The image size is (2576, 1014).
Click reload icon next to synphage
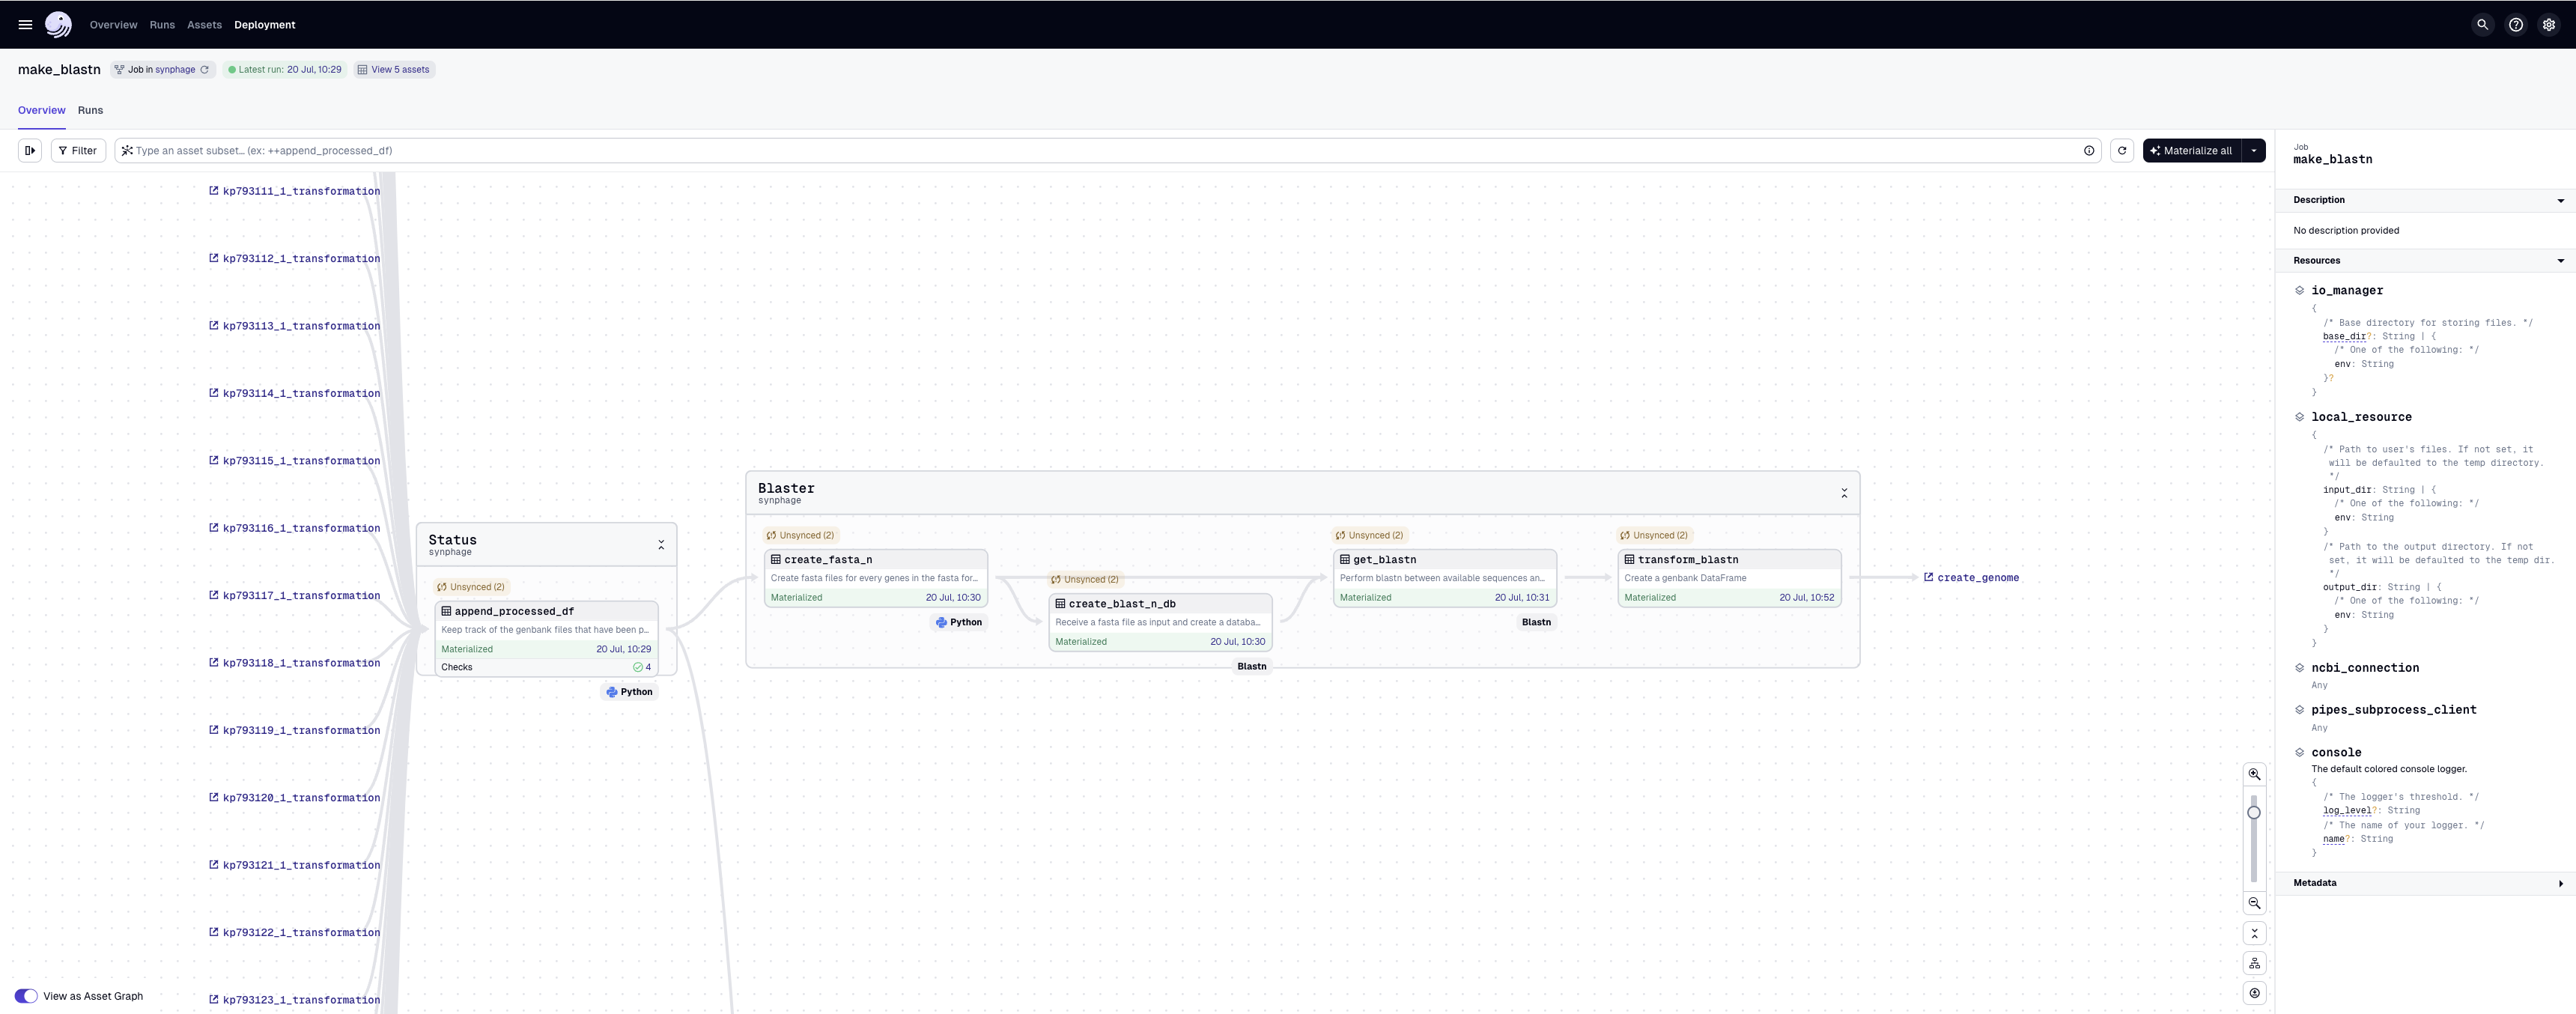coord(205,70)
